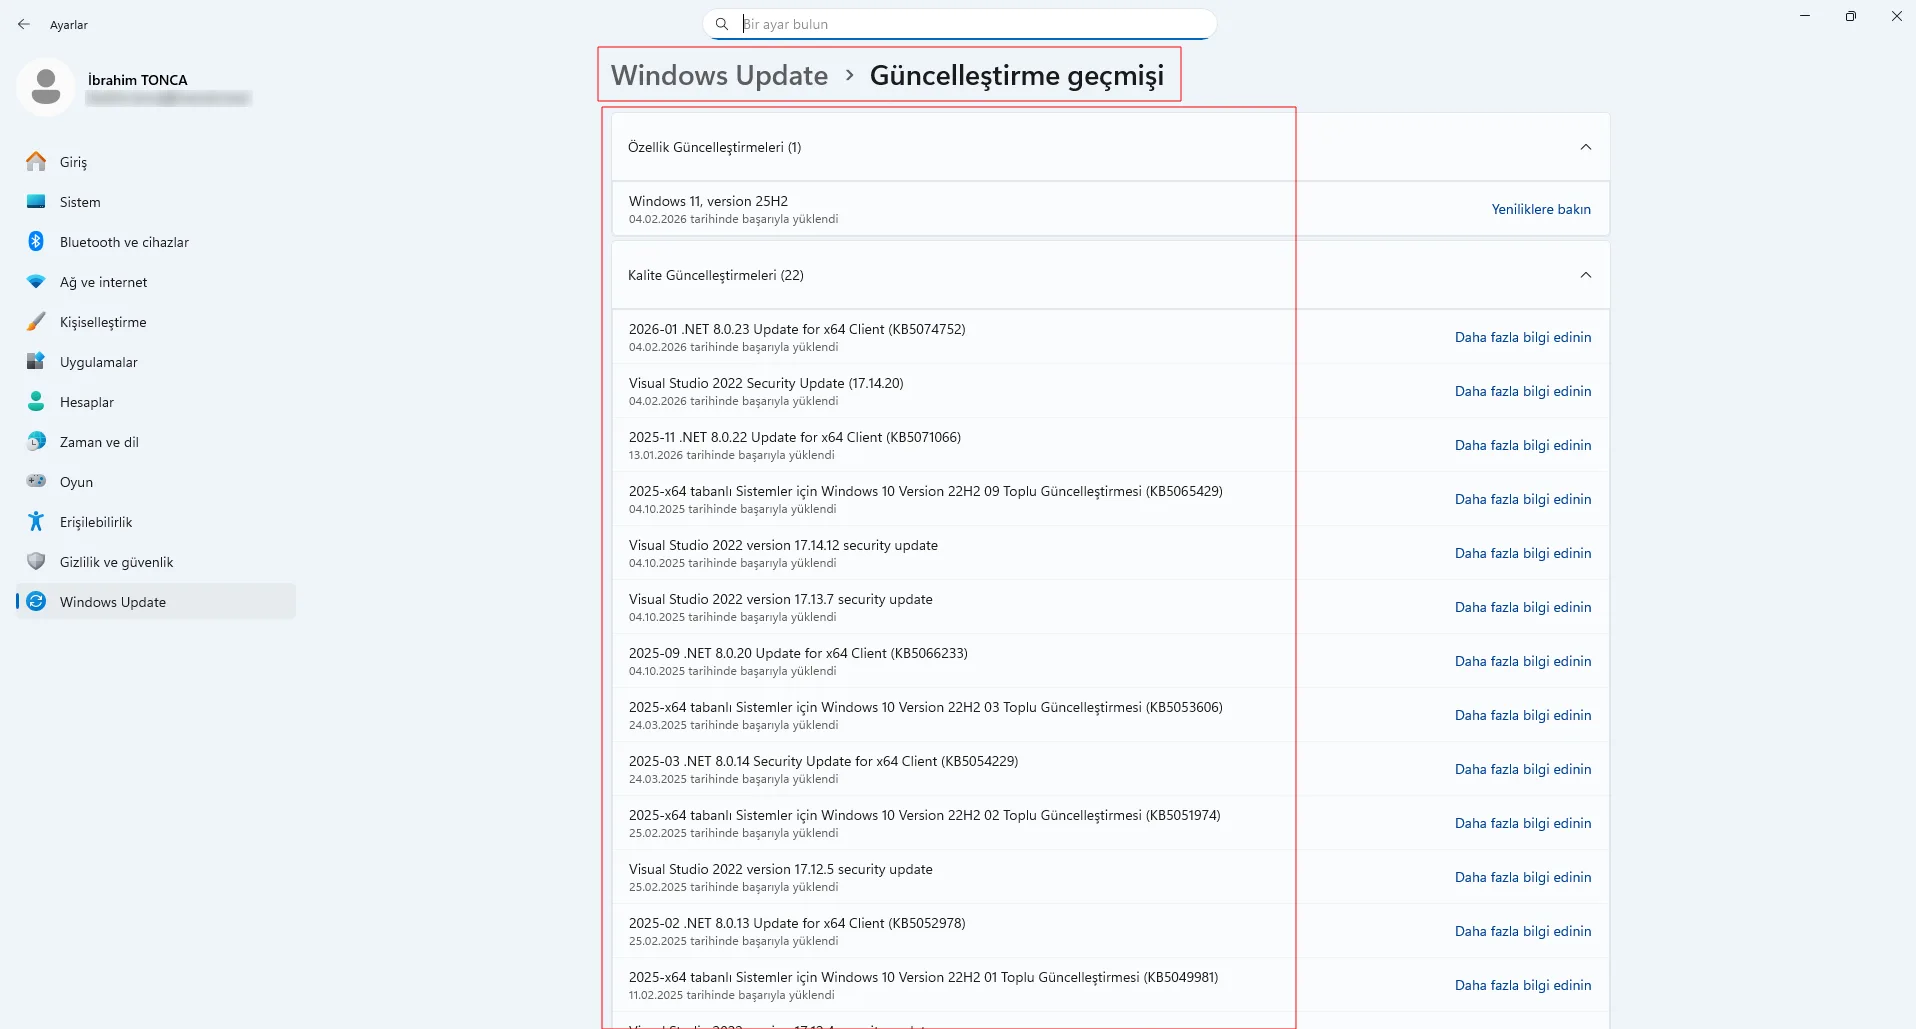Go to Zaman ve dil settings
The image size is (1916, 1029).
click(99, 442)
